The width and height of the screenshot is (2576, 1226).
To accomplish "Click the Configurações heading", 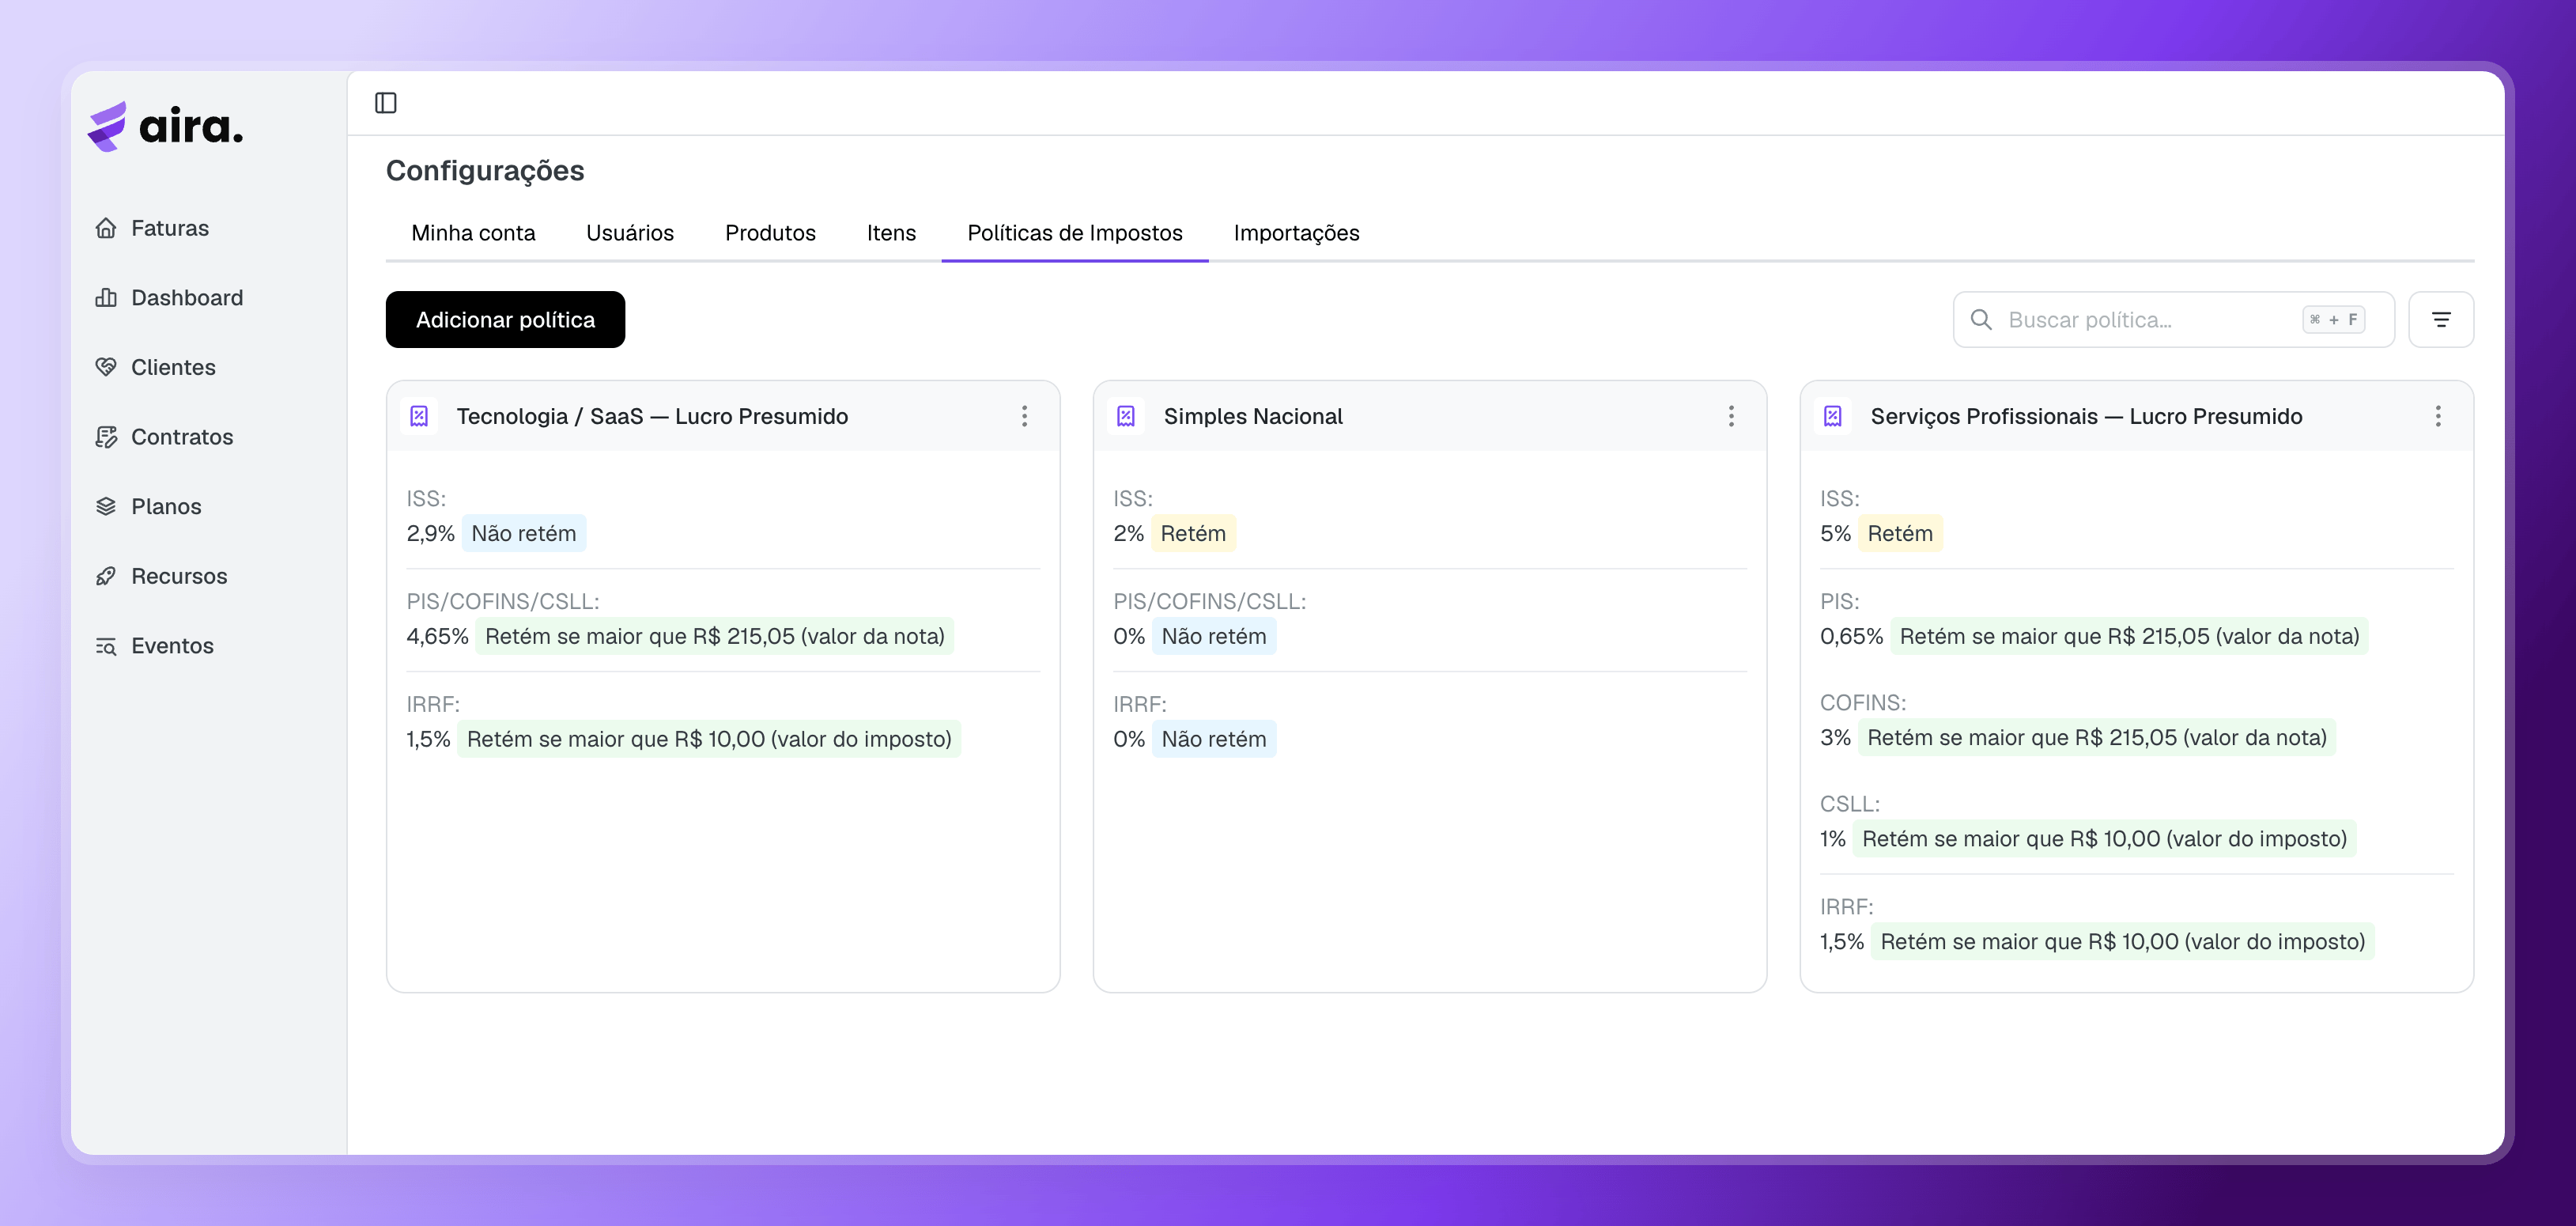I will pyautogui.click(x=485, y=171).
